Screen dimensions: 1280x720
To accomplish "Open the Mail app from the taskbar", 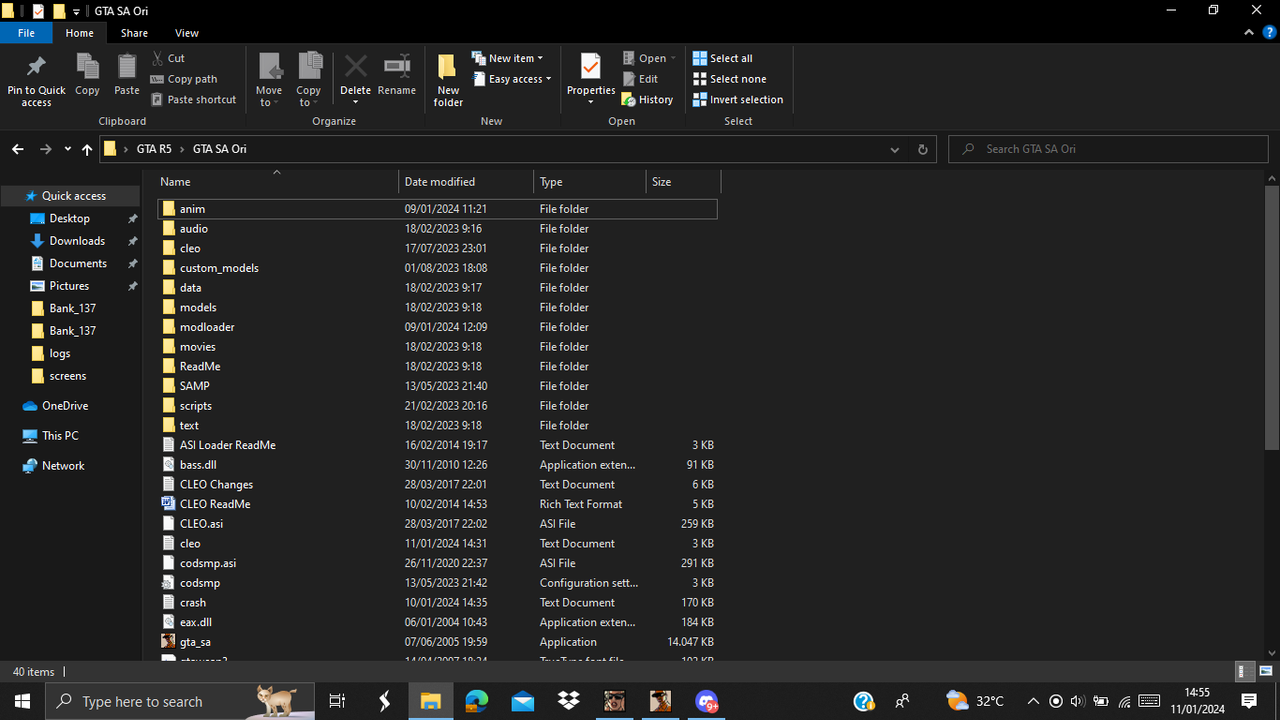I will coord(522,701).
